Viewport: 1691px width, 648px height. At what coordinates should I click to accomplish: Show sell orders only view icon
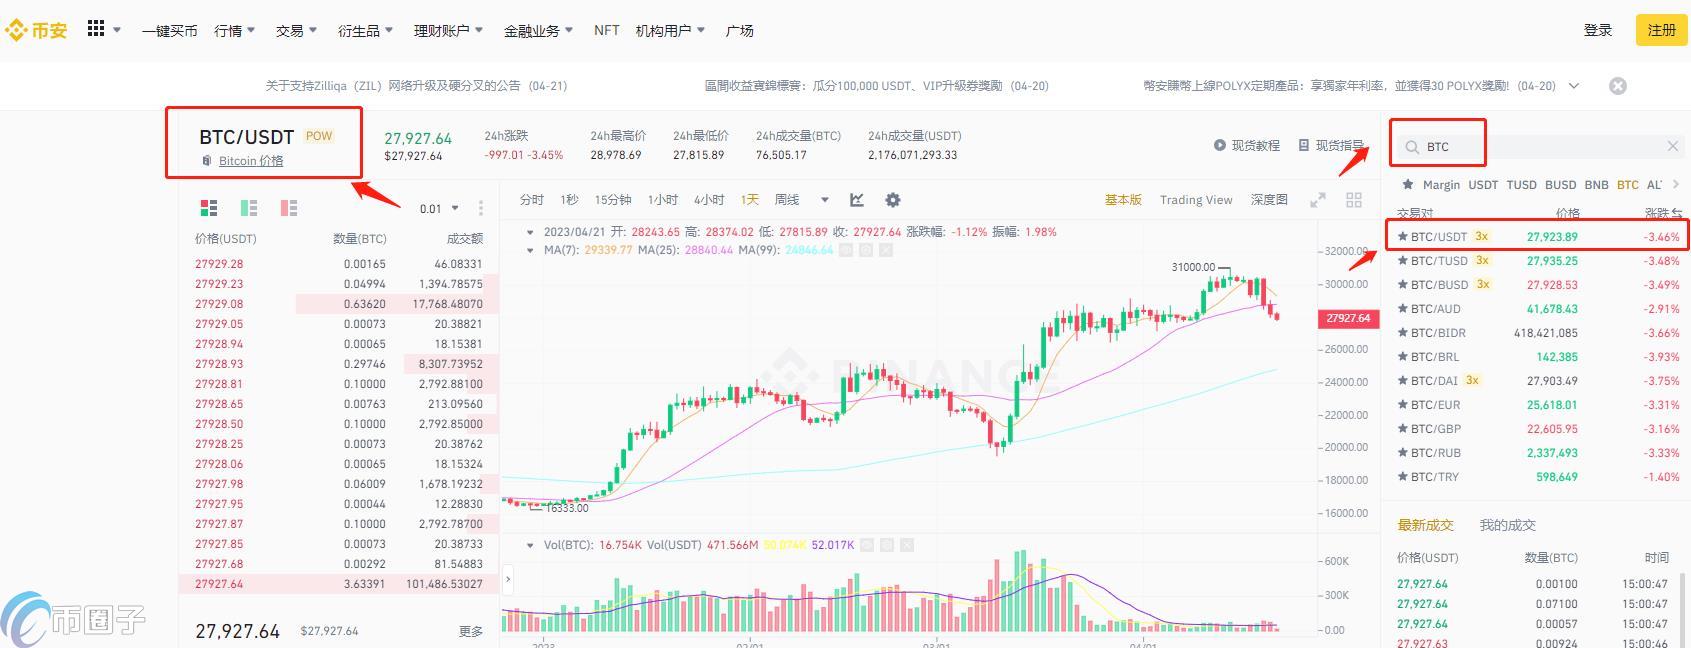click(289, 208)
